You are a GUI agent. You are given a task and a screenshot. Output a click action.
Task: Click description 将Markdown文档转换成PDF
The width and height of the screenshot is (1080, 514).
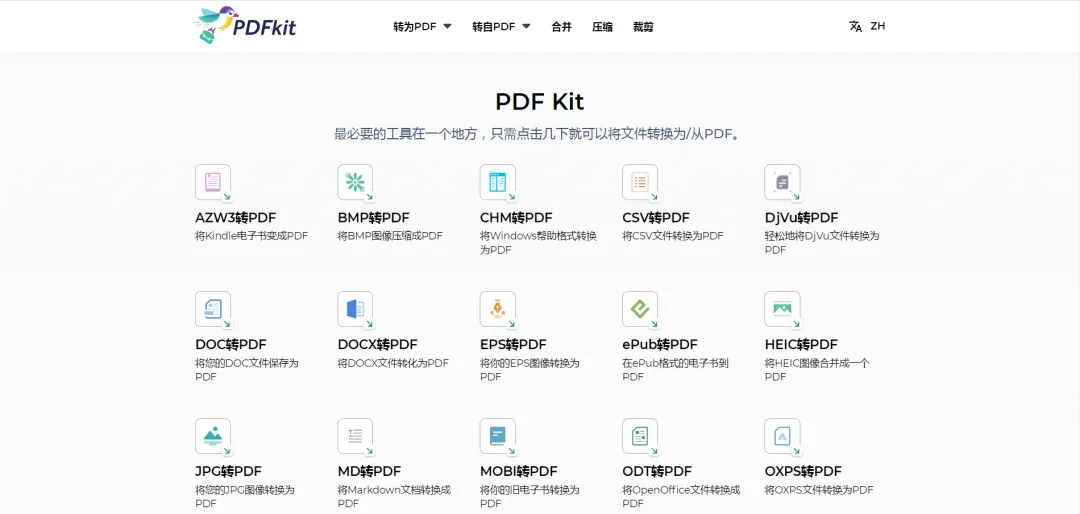coord(395,497)
